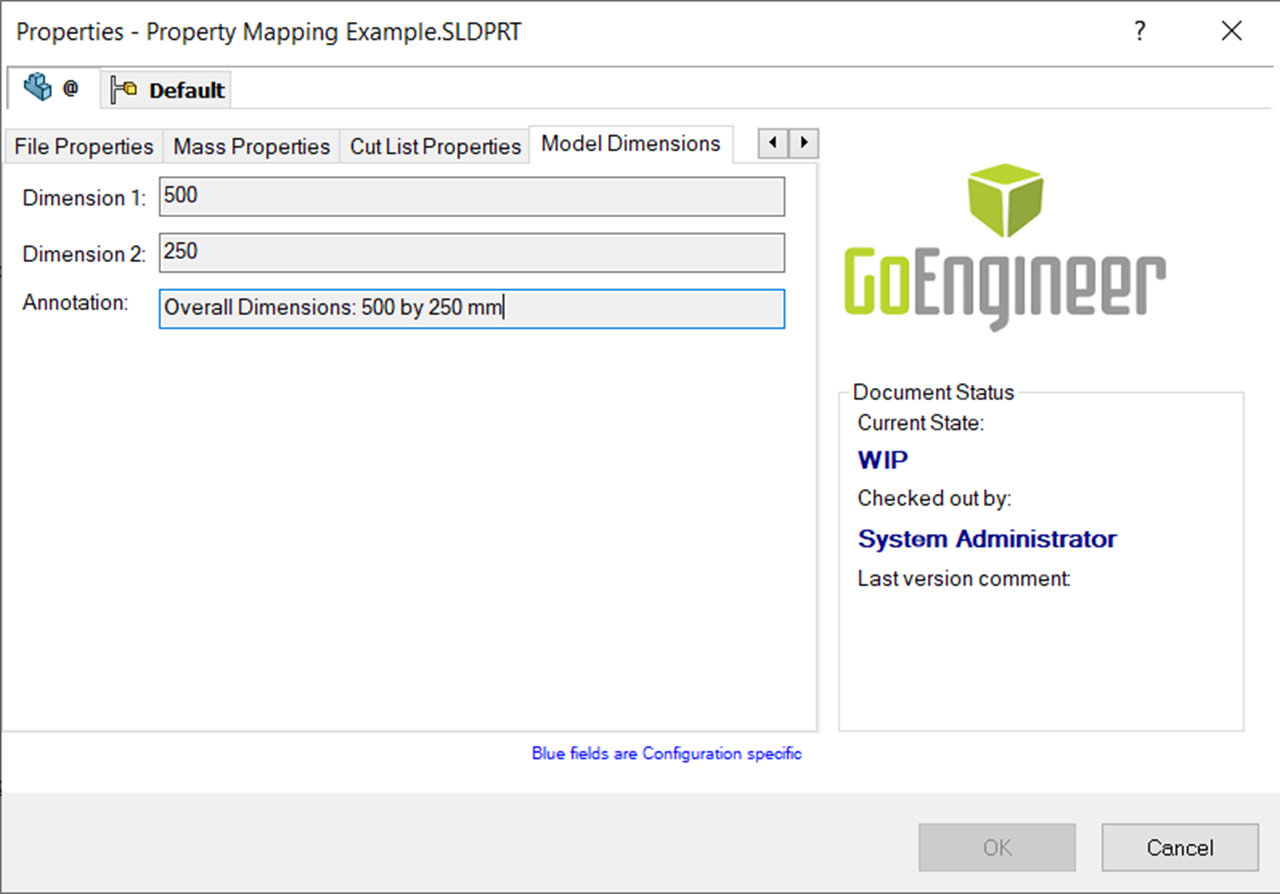Click the 'Dimension 1:' label

85,198
